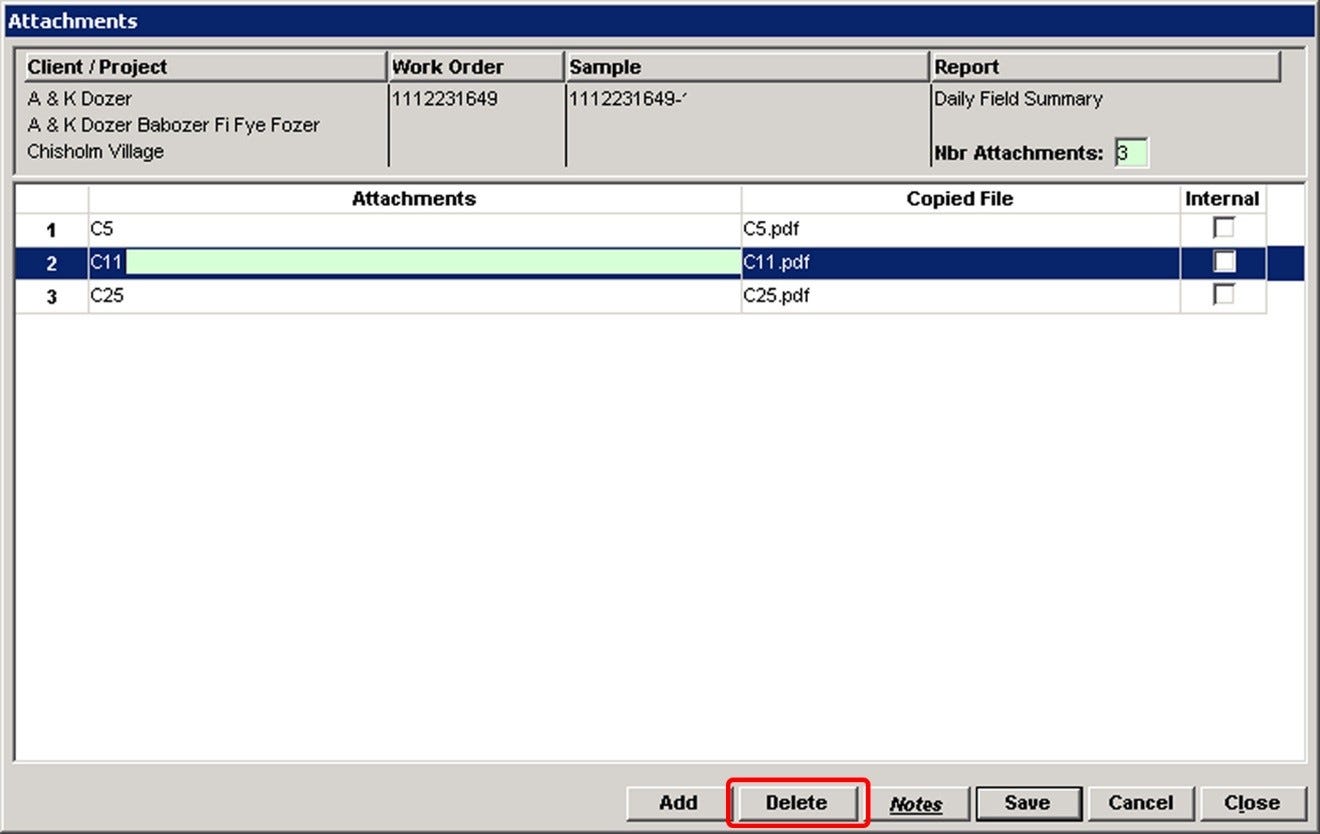The height and width of the screenshot is (834, 1320).
Task: Click the A & K Dozer client name
Action: pyautogui.click(x=80, y=99)
